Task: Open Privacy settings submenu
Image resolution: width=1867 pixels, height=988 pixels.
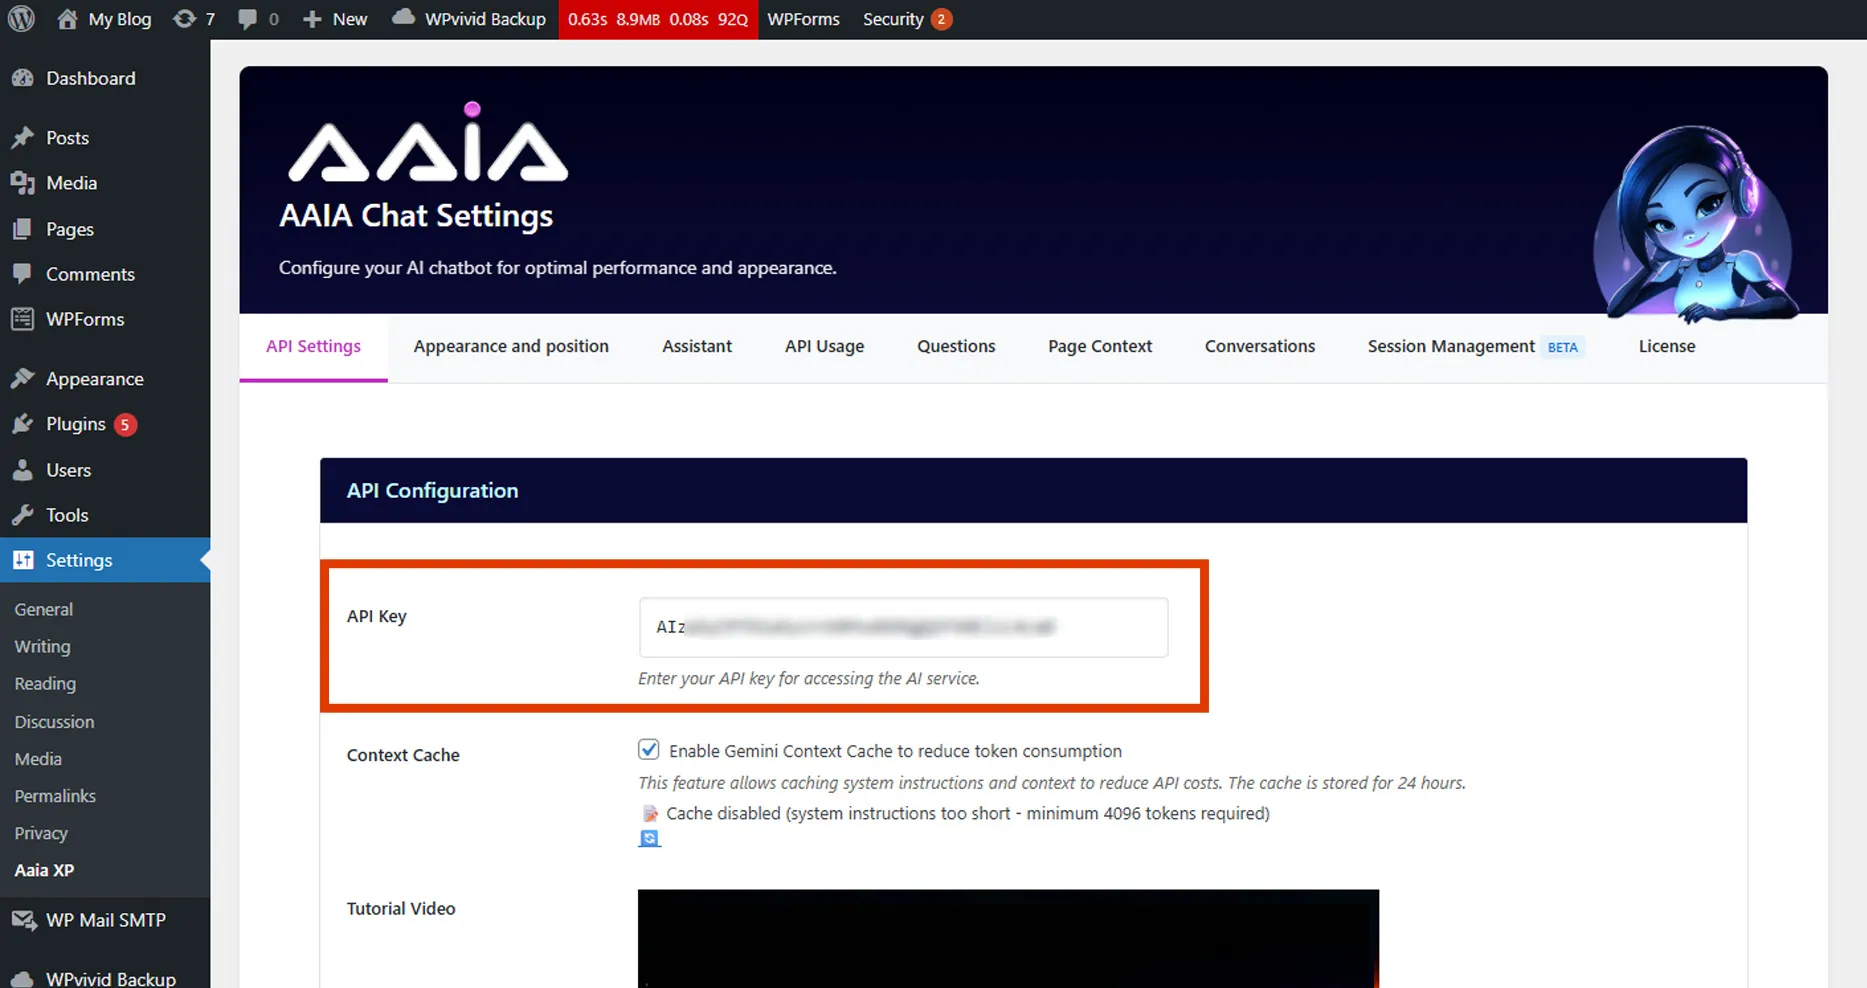Action: 41,833
